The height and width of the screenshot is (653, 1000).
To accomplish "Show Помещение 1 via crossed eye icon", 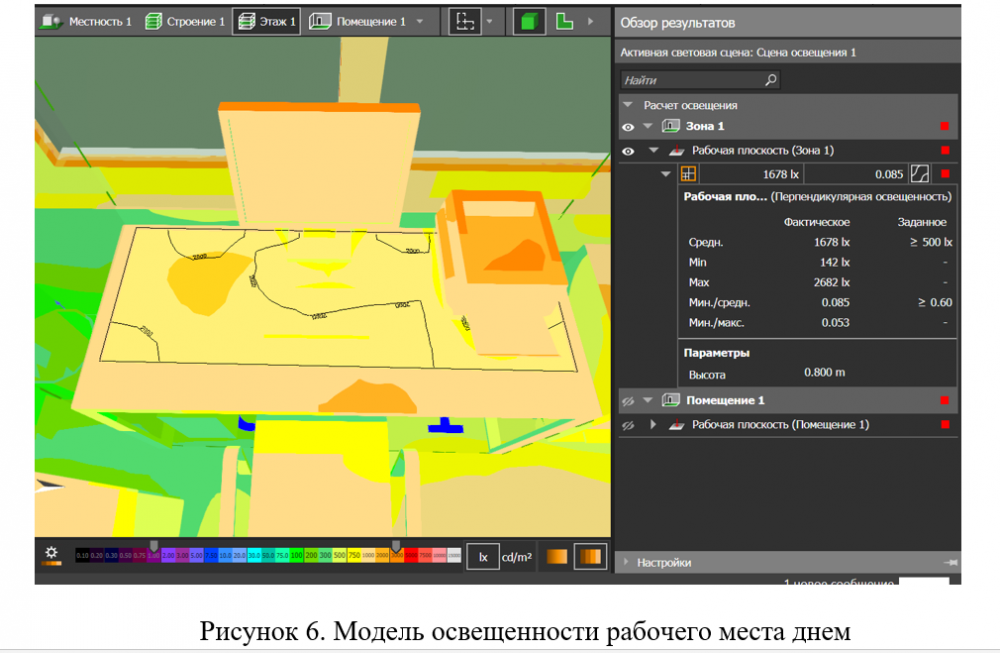I will [x=628, y=400].
